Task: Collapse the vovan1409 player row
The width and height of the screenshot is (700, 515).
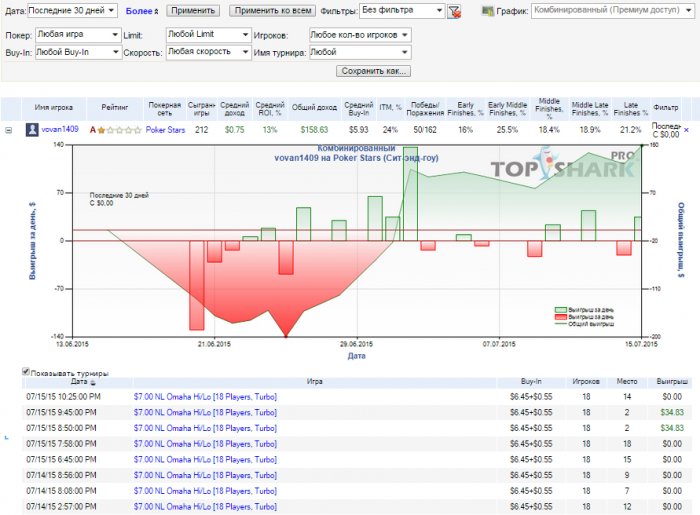Action: point(10,130)
